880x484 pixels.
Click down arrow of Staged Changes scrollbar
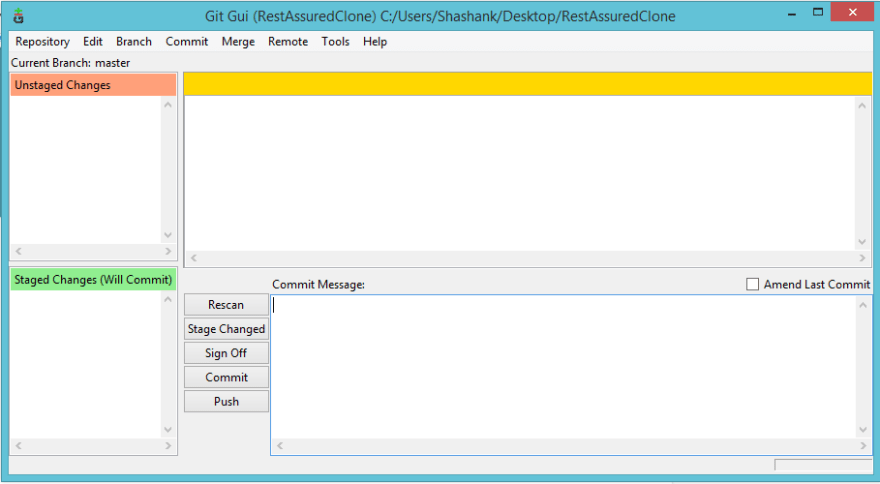168,430
